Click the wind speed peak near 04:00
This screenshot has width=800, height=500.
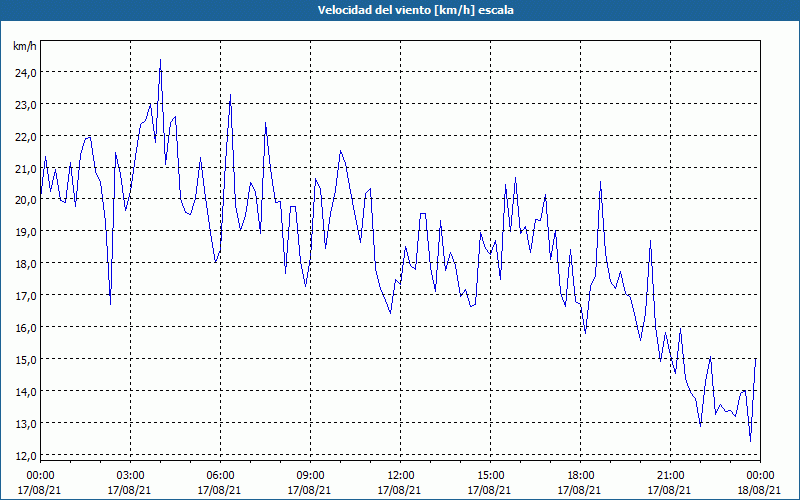[x=160, y=60]
